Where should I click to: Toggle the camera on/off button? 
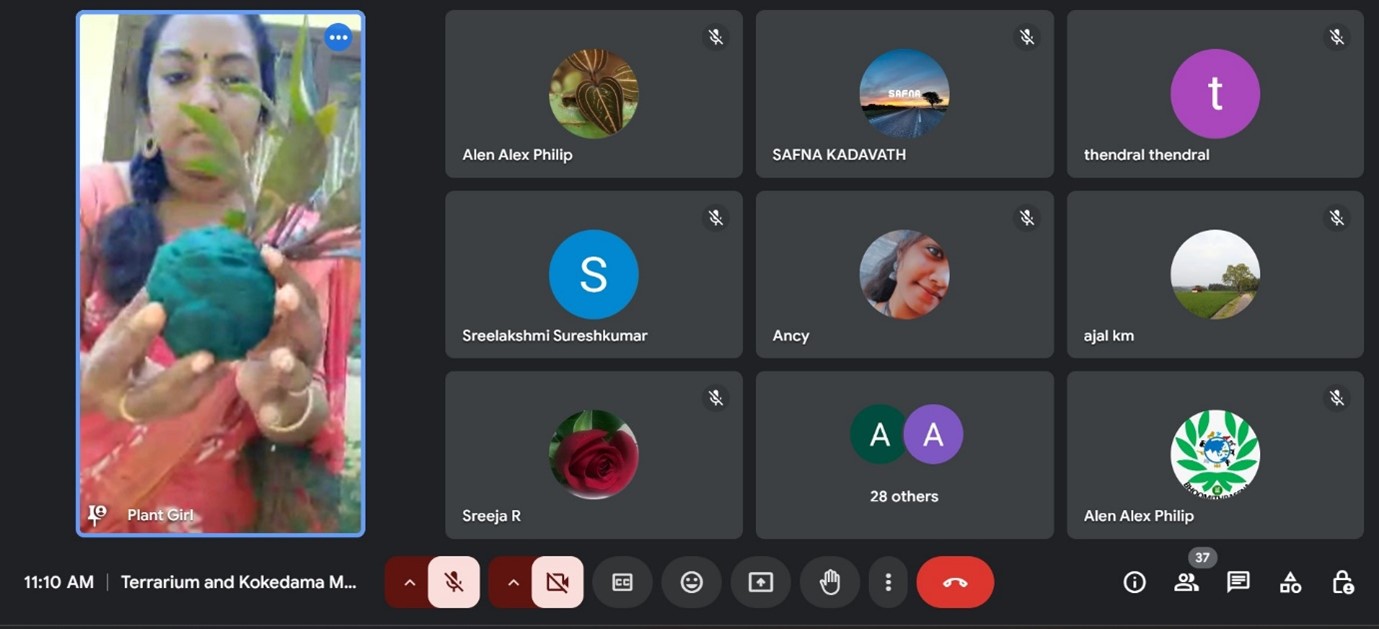[557, 582]
